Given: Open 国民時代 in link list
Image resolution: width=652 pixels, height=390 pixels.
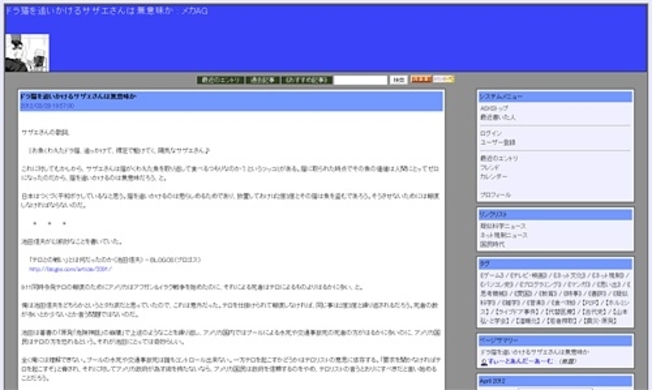Looking at the screenshot, I should click(492, 244).
